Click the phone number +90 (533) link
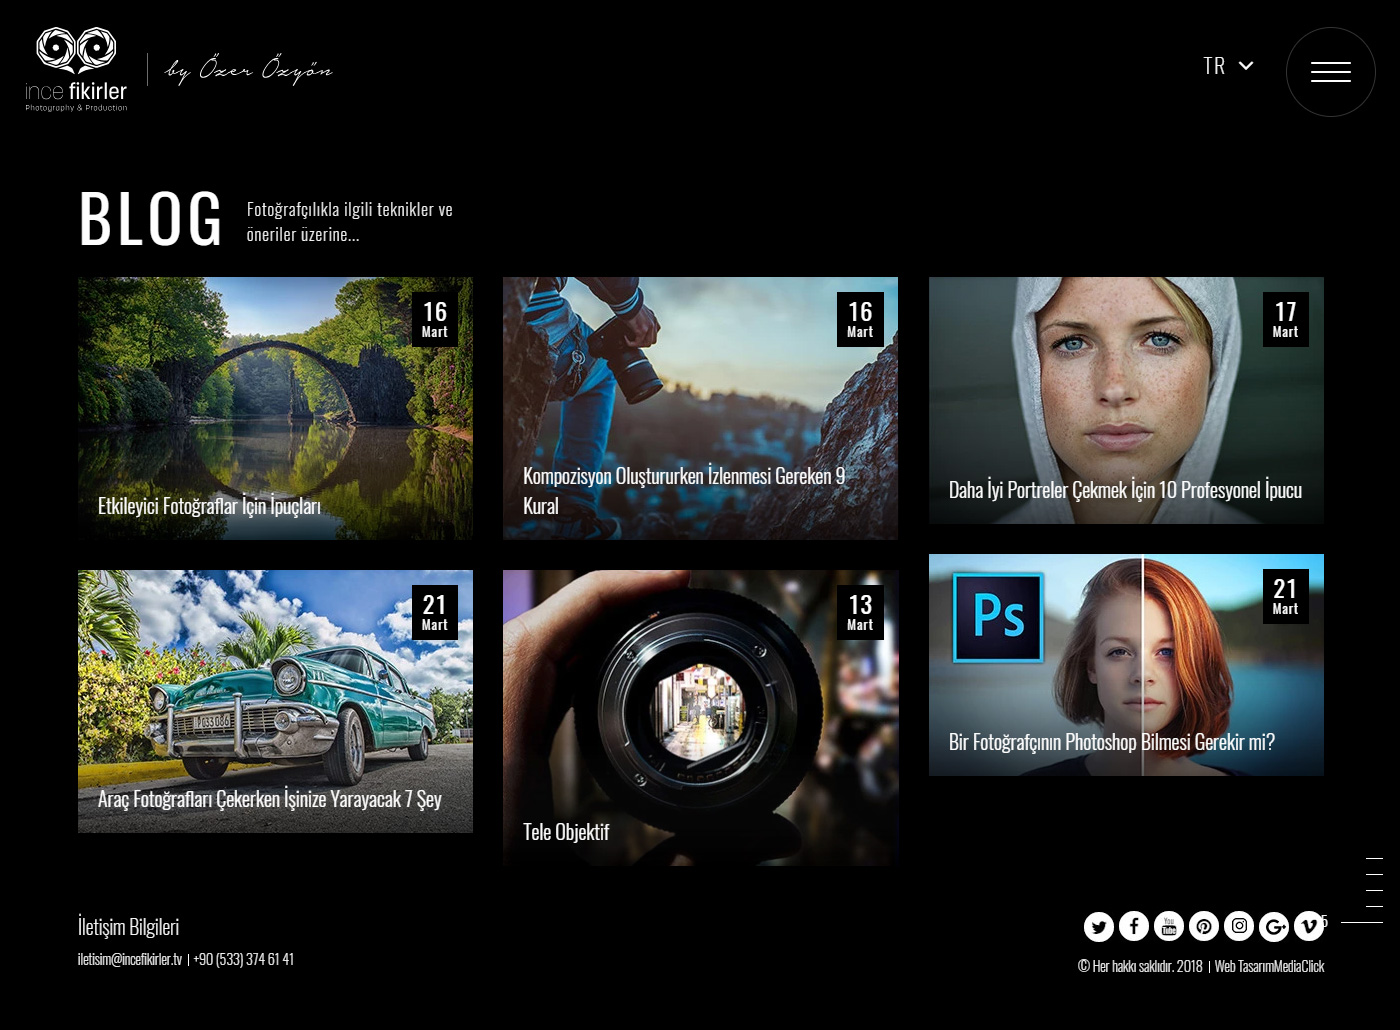 244,959
